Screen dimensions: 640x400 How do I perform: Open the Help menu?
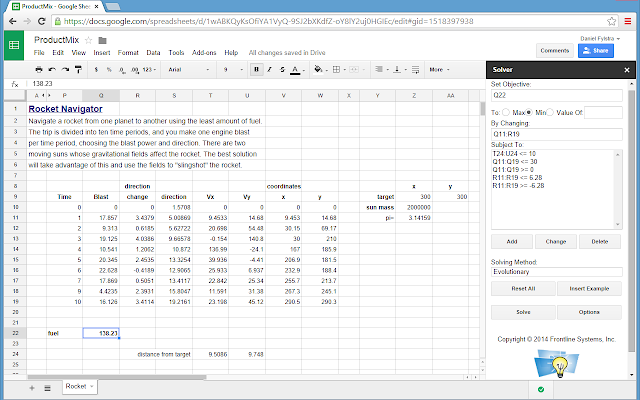(x=231, y=53)
